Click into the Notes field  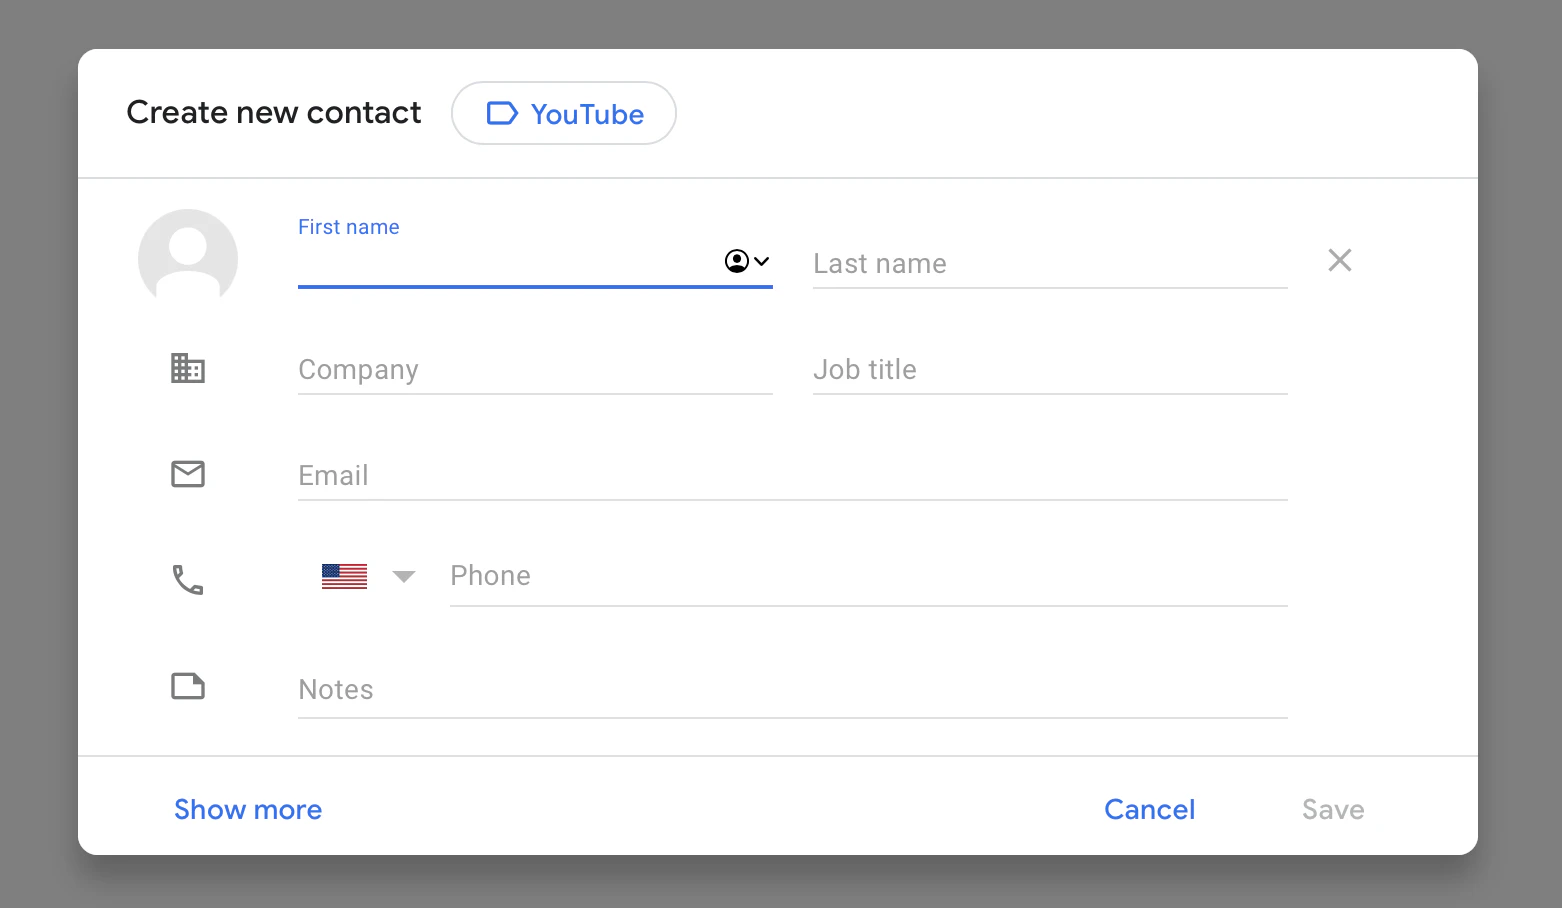click(x=792, y=690)
